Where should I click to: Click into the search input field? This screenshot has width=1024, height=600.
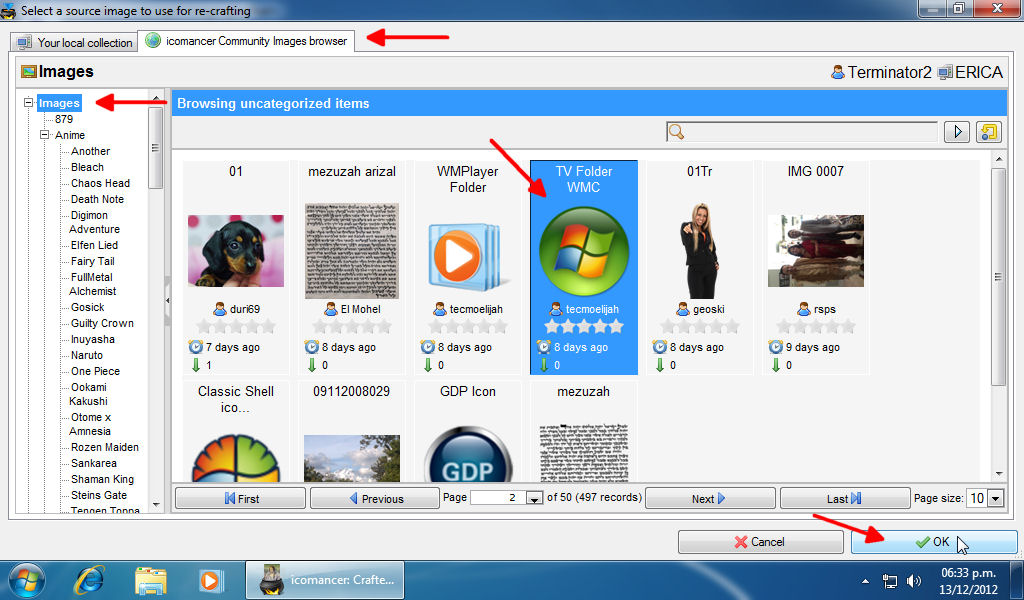pyautogui.click(x=802, y=132)
